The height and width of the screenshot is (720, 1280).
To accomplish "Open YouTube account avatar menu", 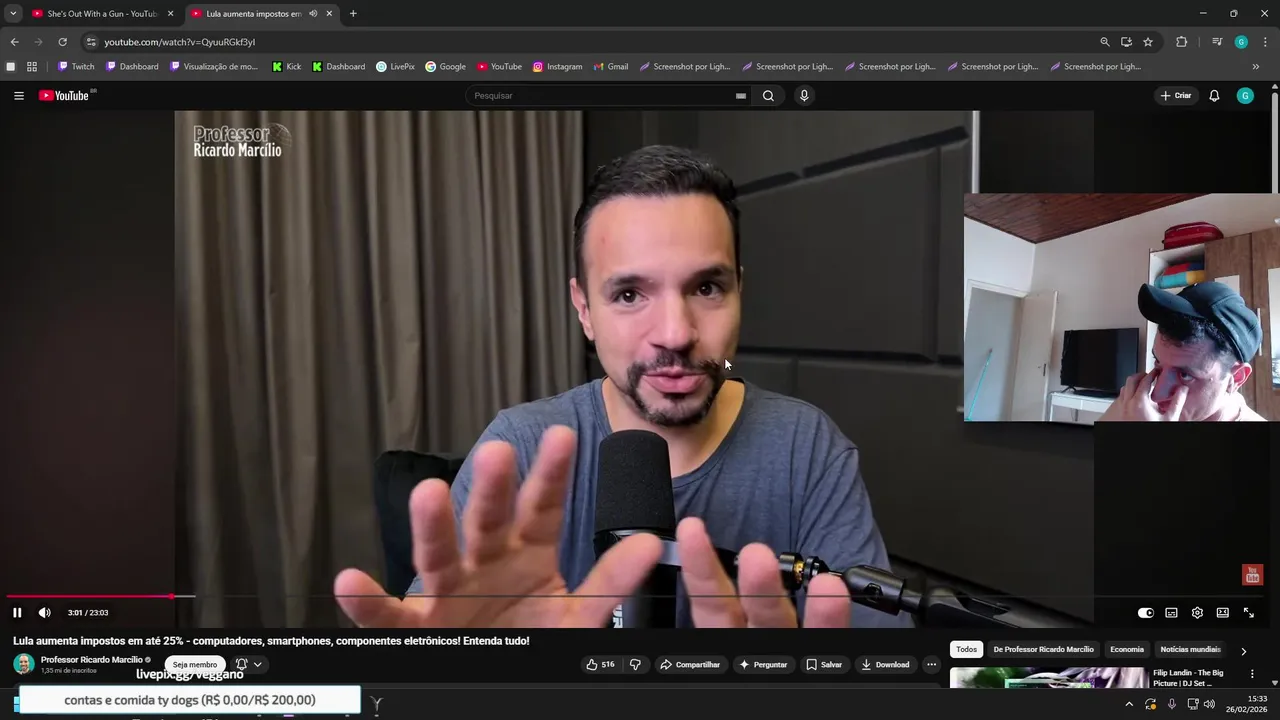I will click(x=1245, y=96).
